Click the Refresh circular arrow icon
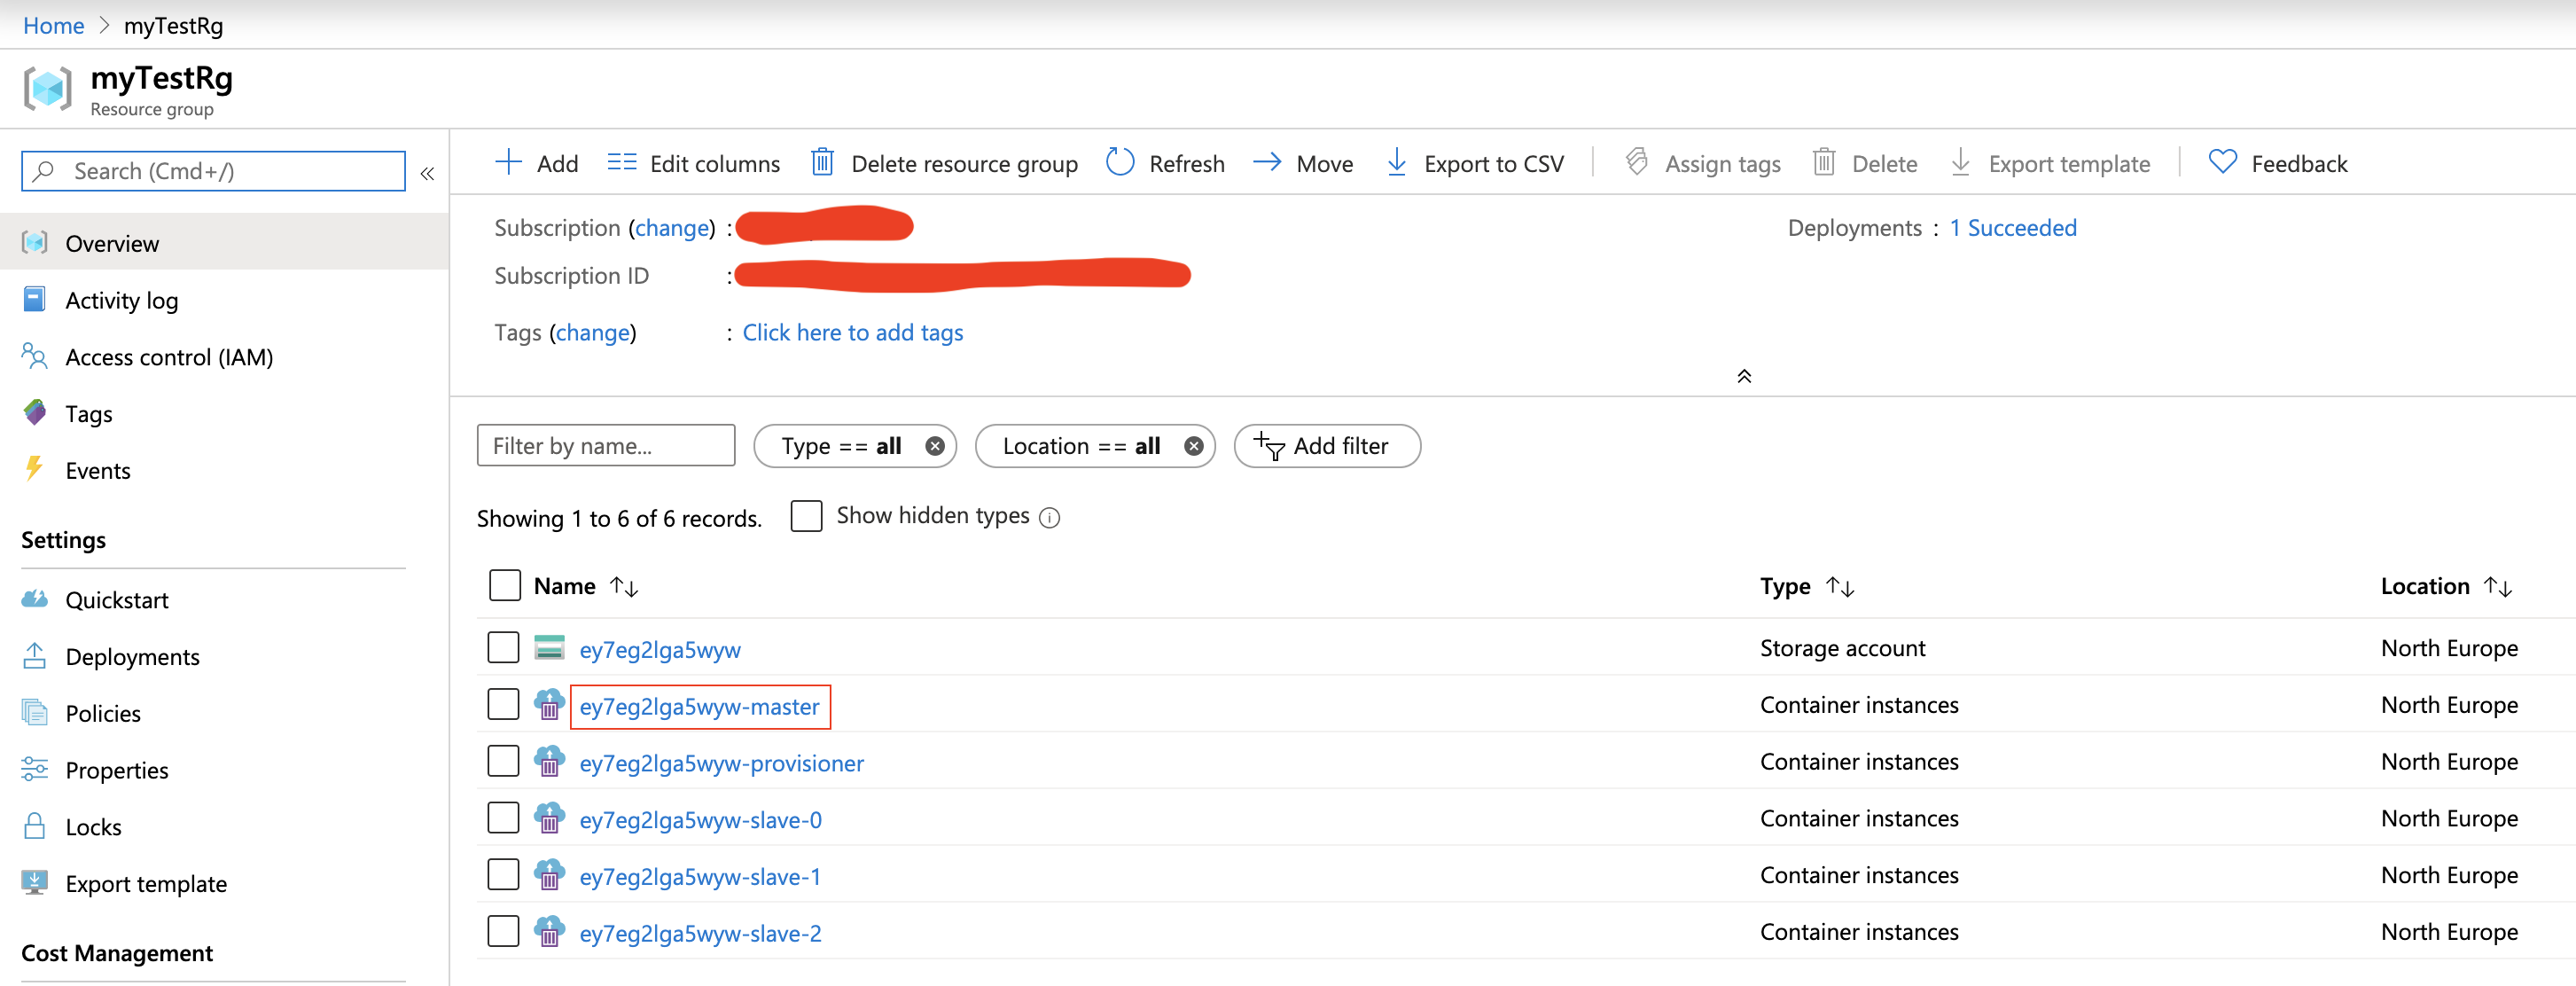Viewport: 2576px width, 986px height. click(1119, 163)
